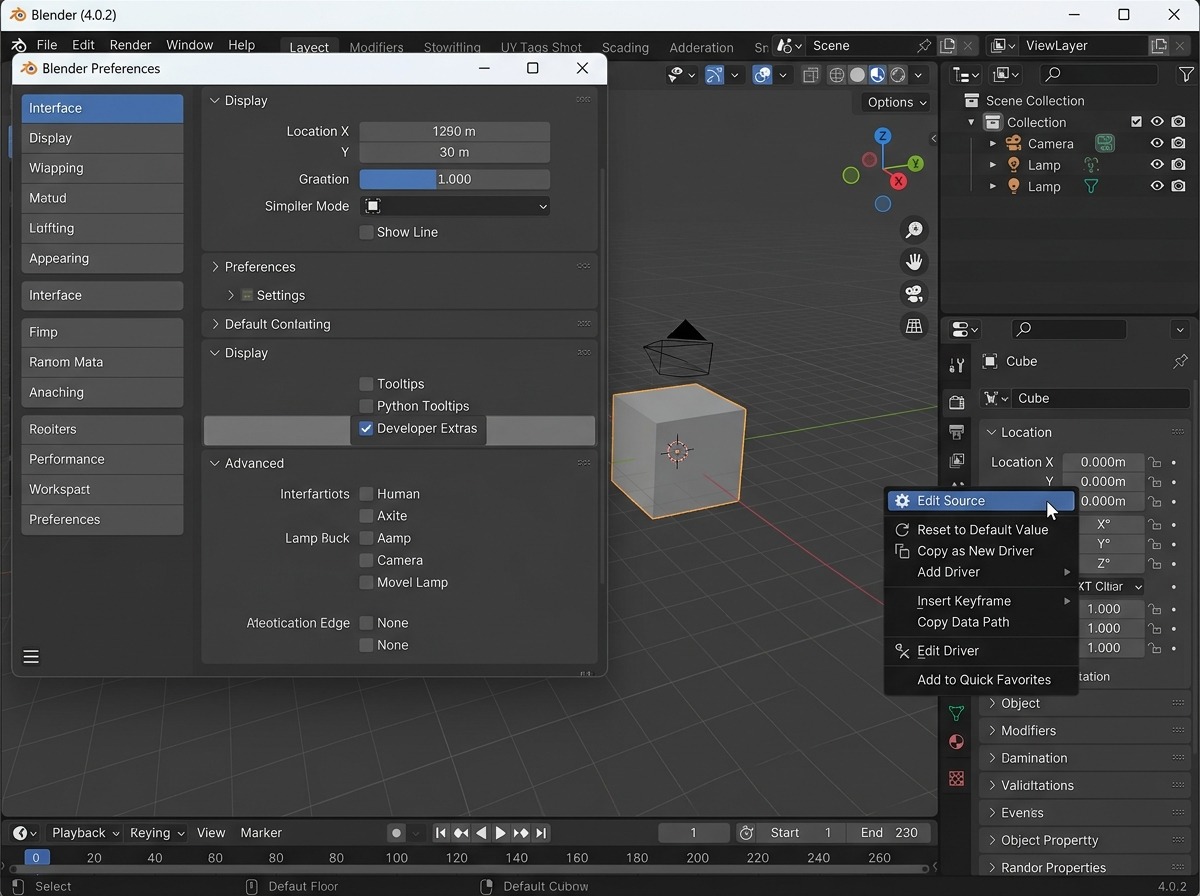Tick the Human checkbox under Advanced
Image resolution: width=1200 pixels, height=896 pixels.
tap(366, 494)
